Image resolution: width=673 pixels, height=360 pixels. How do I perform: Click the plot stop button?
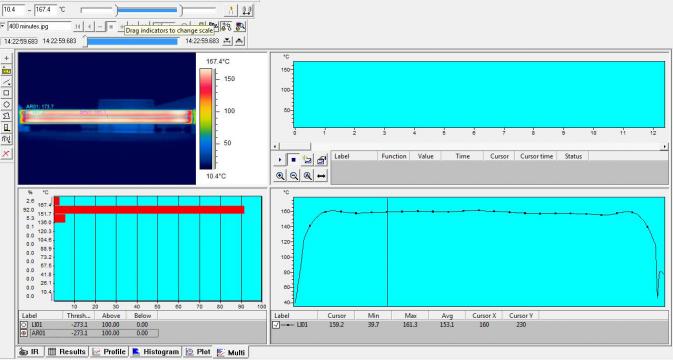pyautogui.click(x=294, y=160)
